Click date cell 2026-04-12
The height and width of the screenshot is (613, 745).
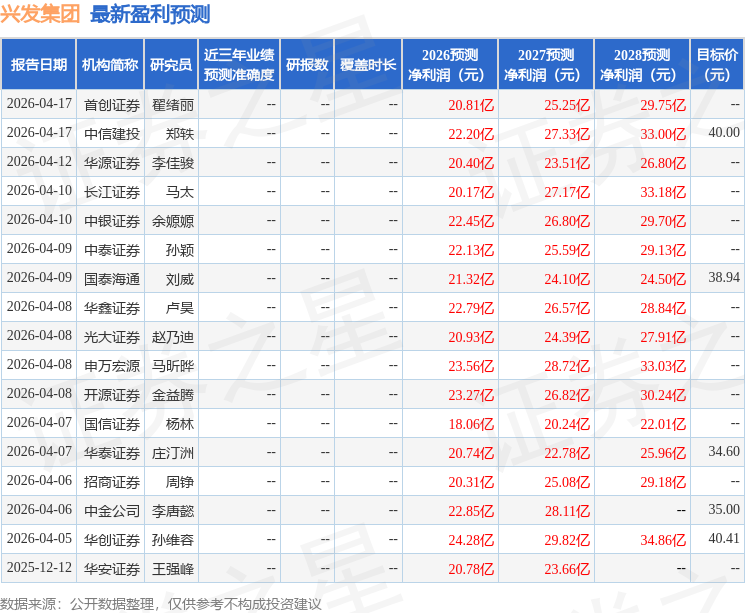[x=39, y=162]
